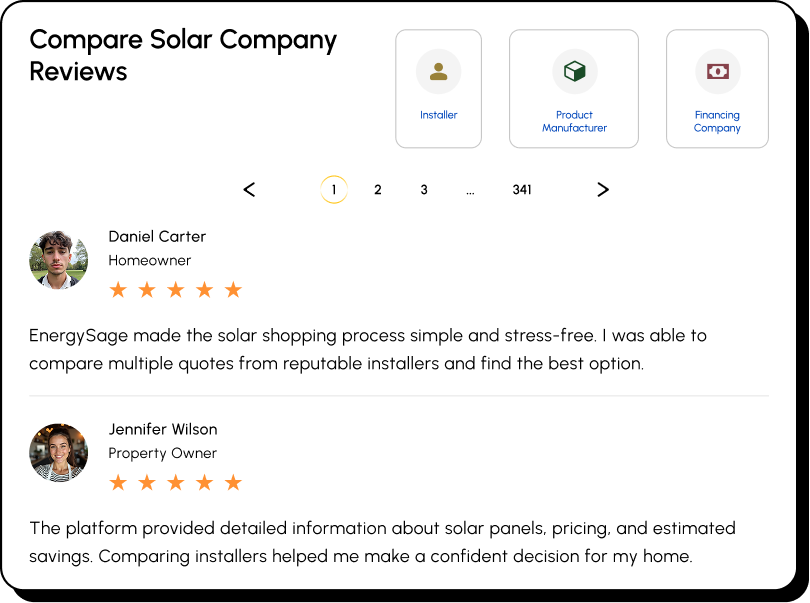Open Jennifer Wilson's profile photo

coord(58,453)
